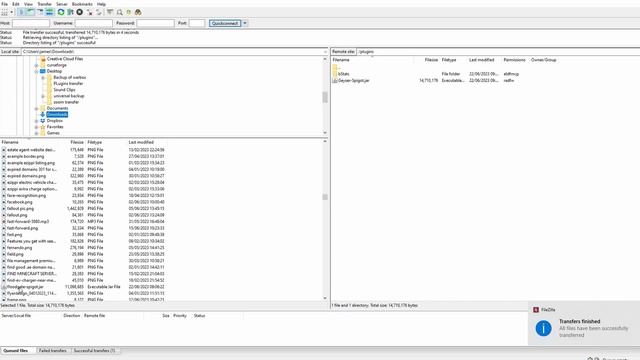This screenshot has width=640, height=360.
Task: Open the Site Manager icon
Action: [x=4, y=12]
